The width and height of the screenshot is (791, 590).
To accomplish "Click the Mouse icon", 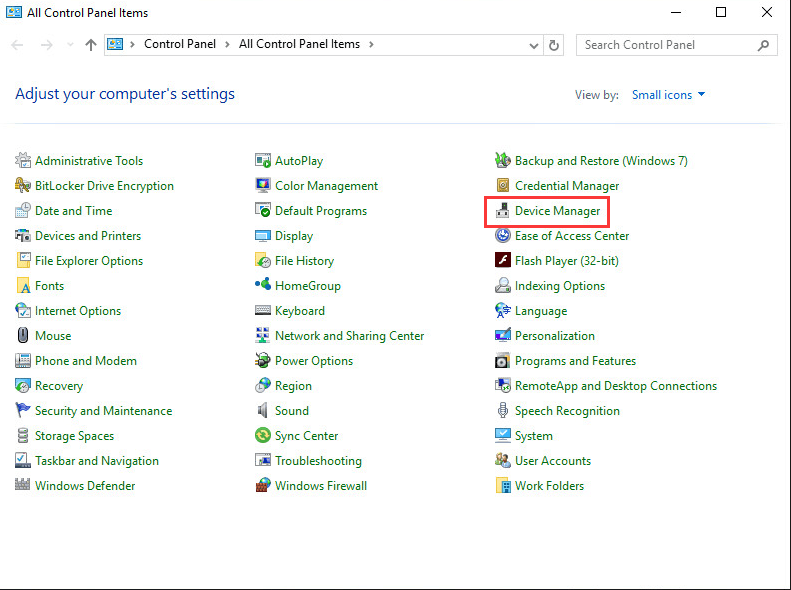I will tap(23, 336).
